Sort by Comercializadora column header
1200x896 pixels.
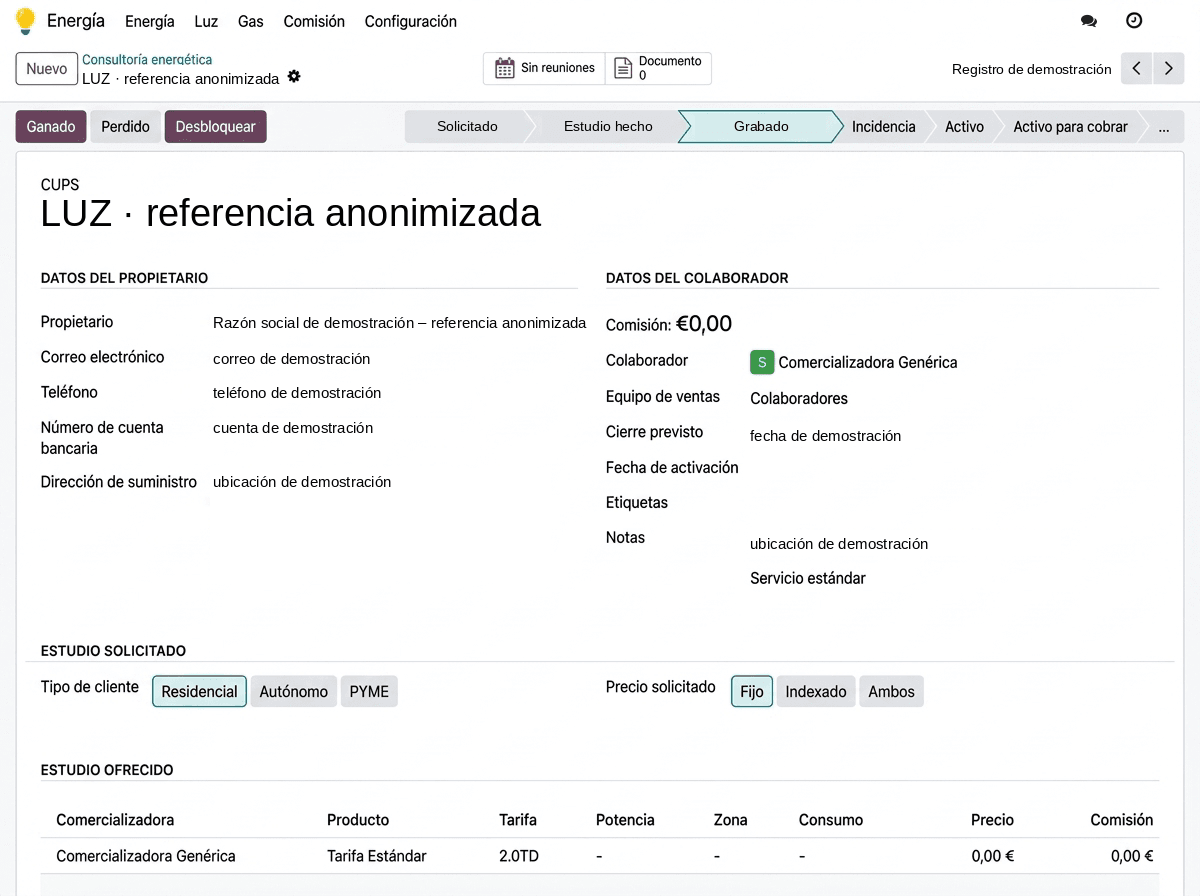115,820
